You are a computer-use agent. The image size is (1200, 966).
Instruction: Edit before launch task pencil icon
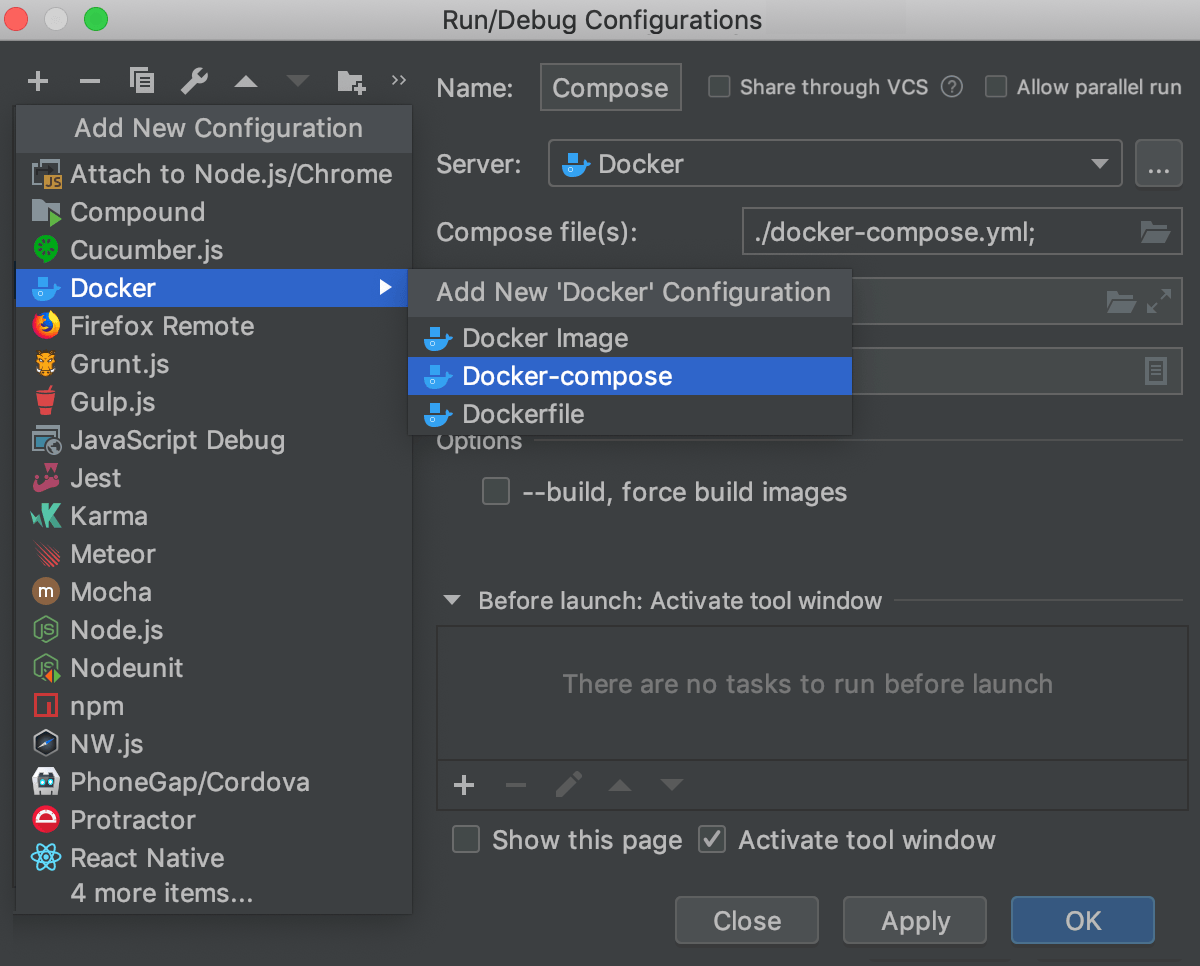click(x=568, y=785)
